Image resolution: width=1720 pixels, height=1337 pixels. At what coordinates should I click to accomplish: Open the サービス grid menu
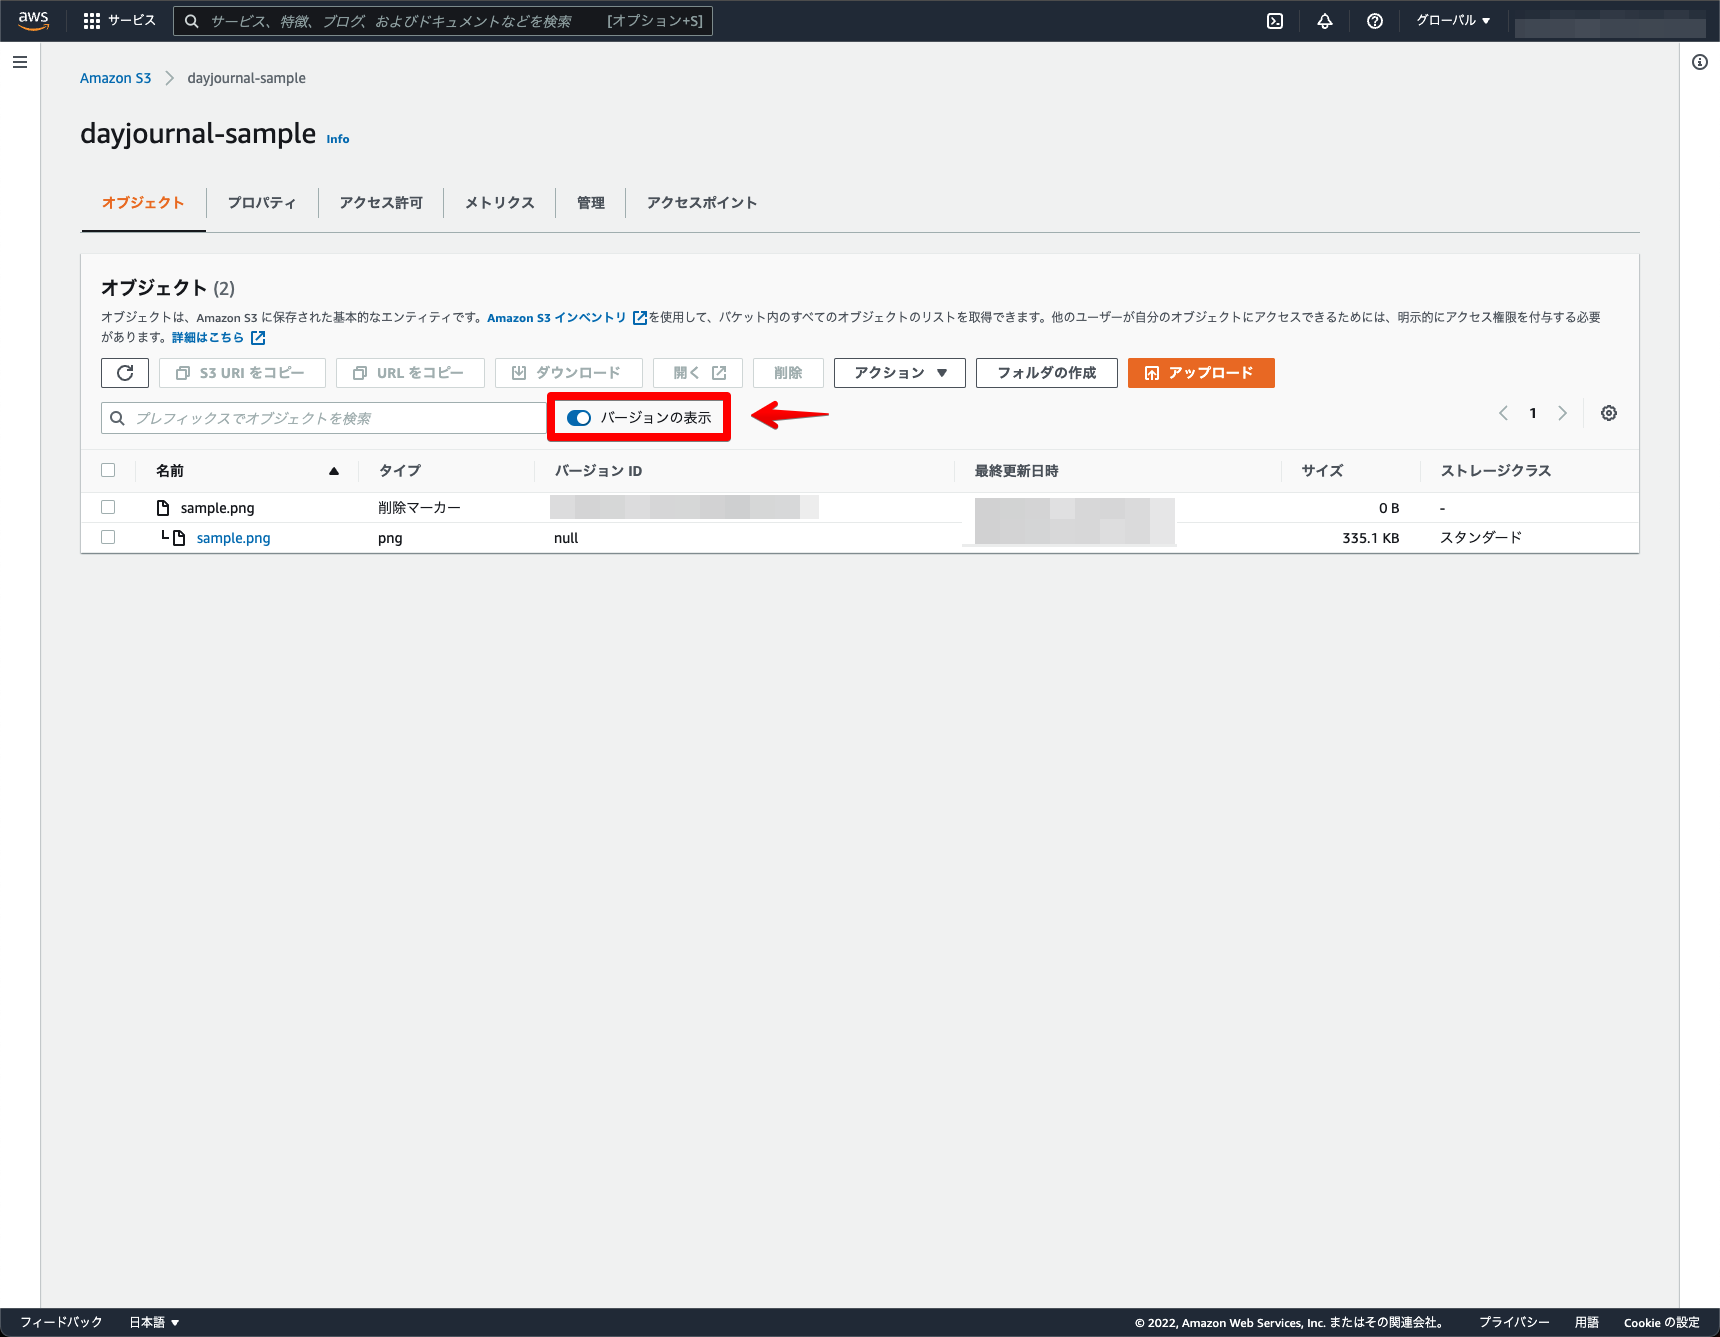119,21
